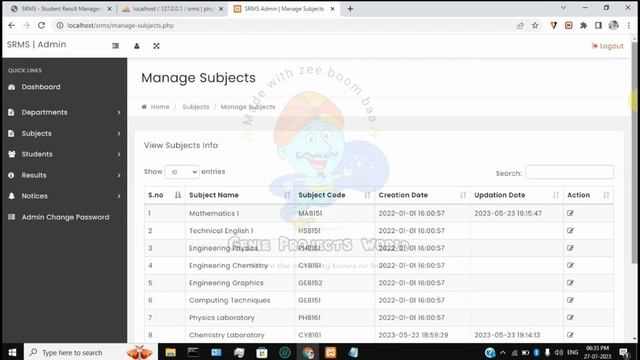Open XAMPP from the taskbar
The width and height of the screenshot is (640, 360).
pos(331,352)
